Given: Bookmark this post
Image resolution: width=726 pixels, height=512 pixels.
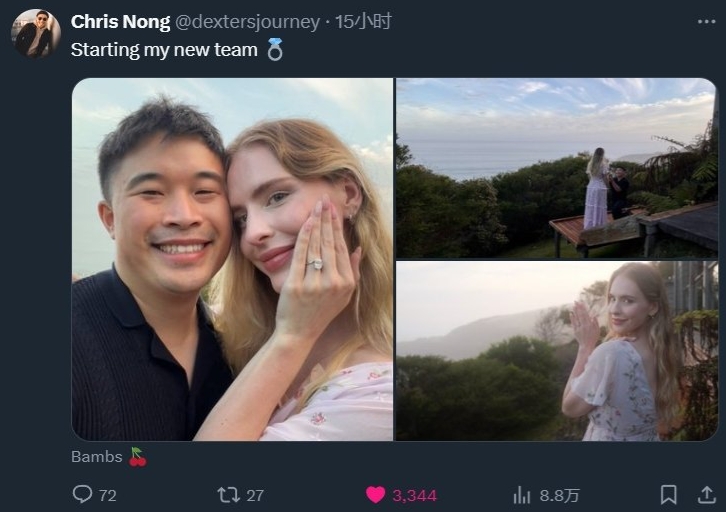Looking at the screenshot, I should click(669, 495).
